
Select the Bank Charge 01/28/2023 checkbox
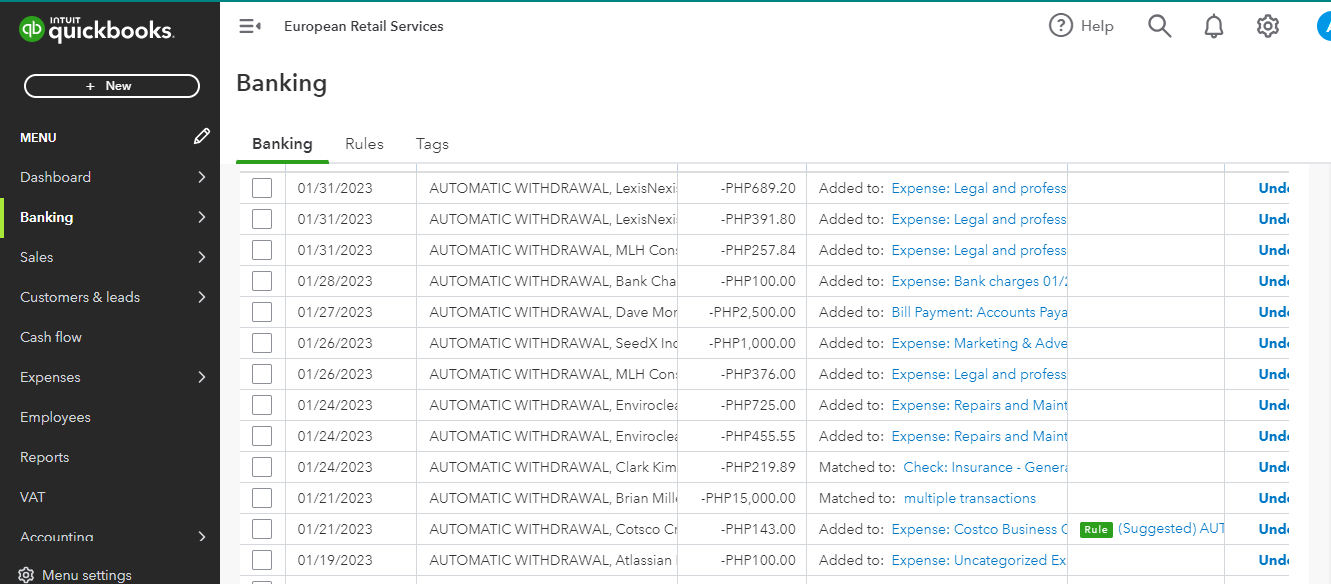coord(262,281)
